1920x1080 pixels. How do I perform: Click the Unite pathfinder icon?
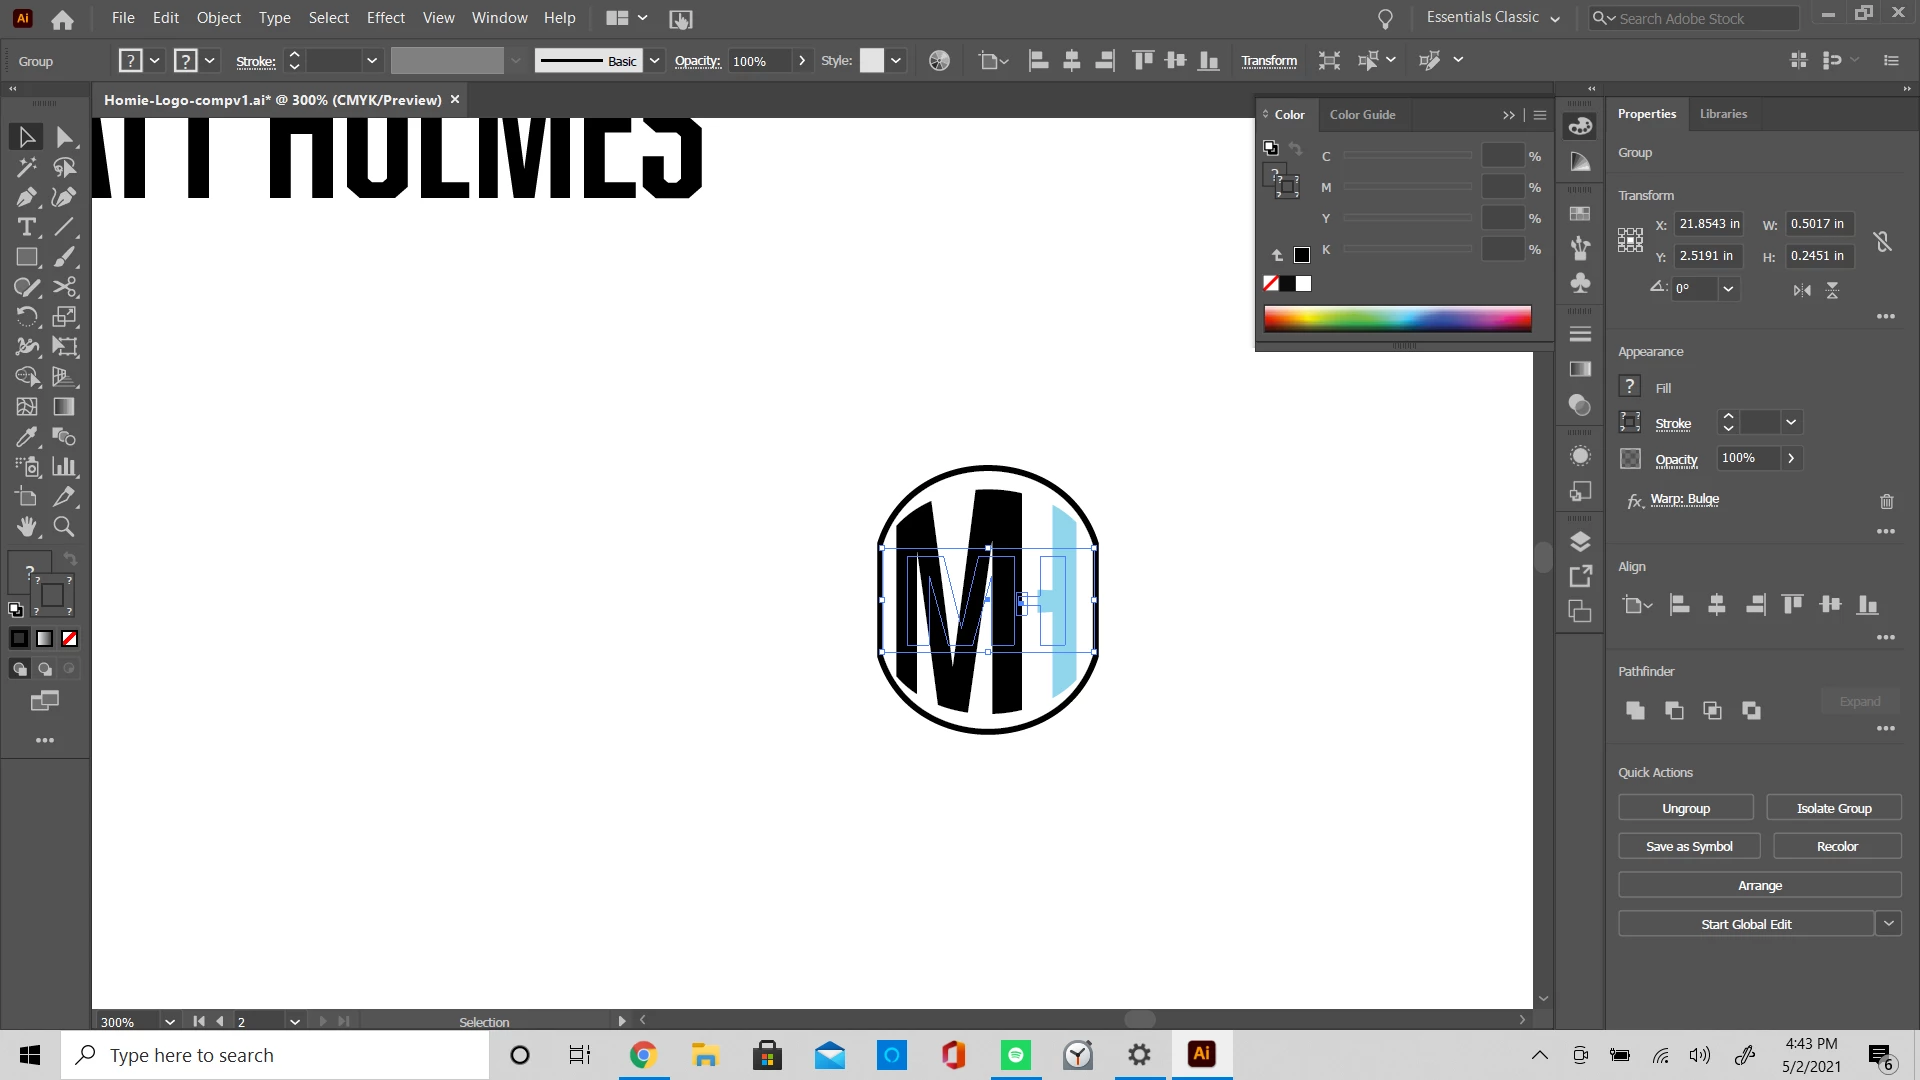[1635, 710]
